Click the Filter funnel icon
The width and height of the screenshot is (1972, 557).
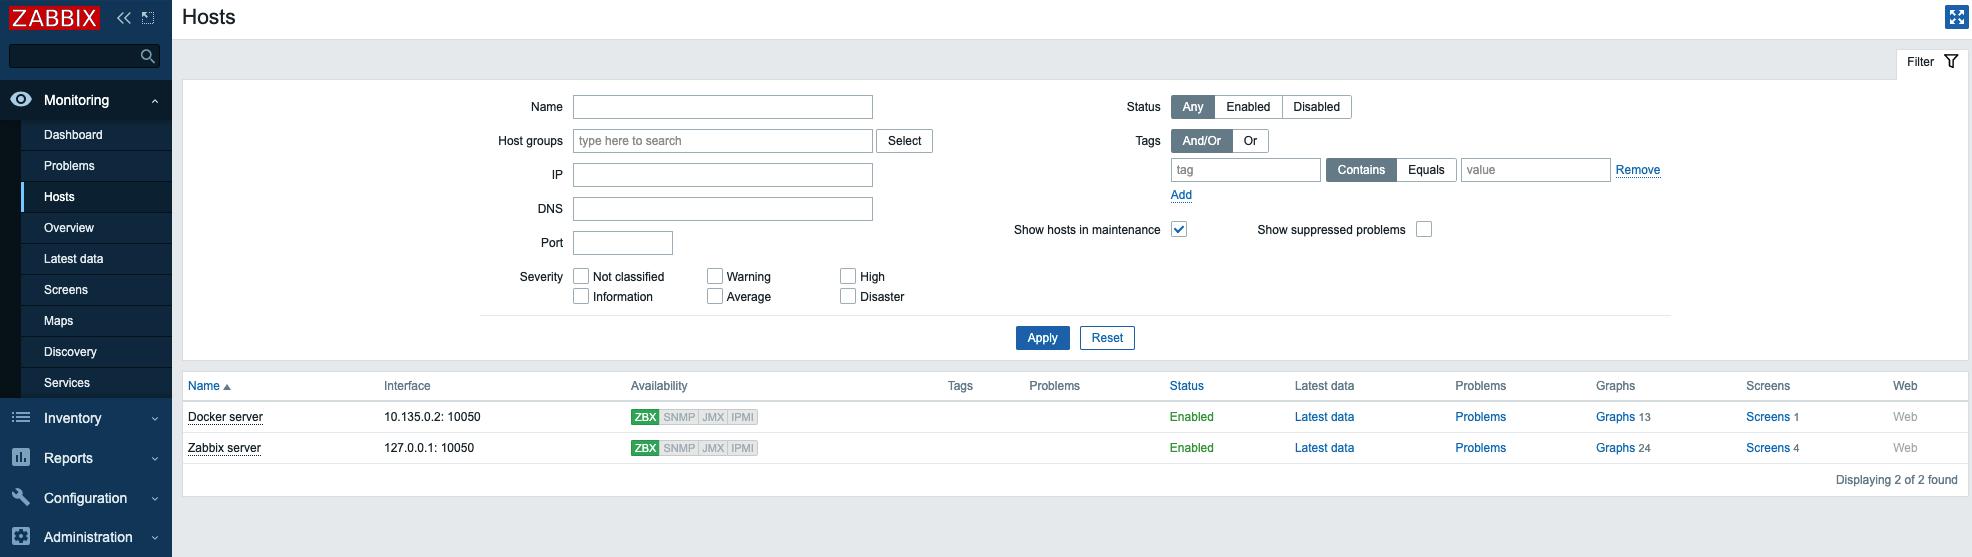[x=1951, y=62]
